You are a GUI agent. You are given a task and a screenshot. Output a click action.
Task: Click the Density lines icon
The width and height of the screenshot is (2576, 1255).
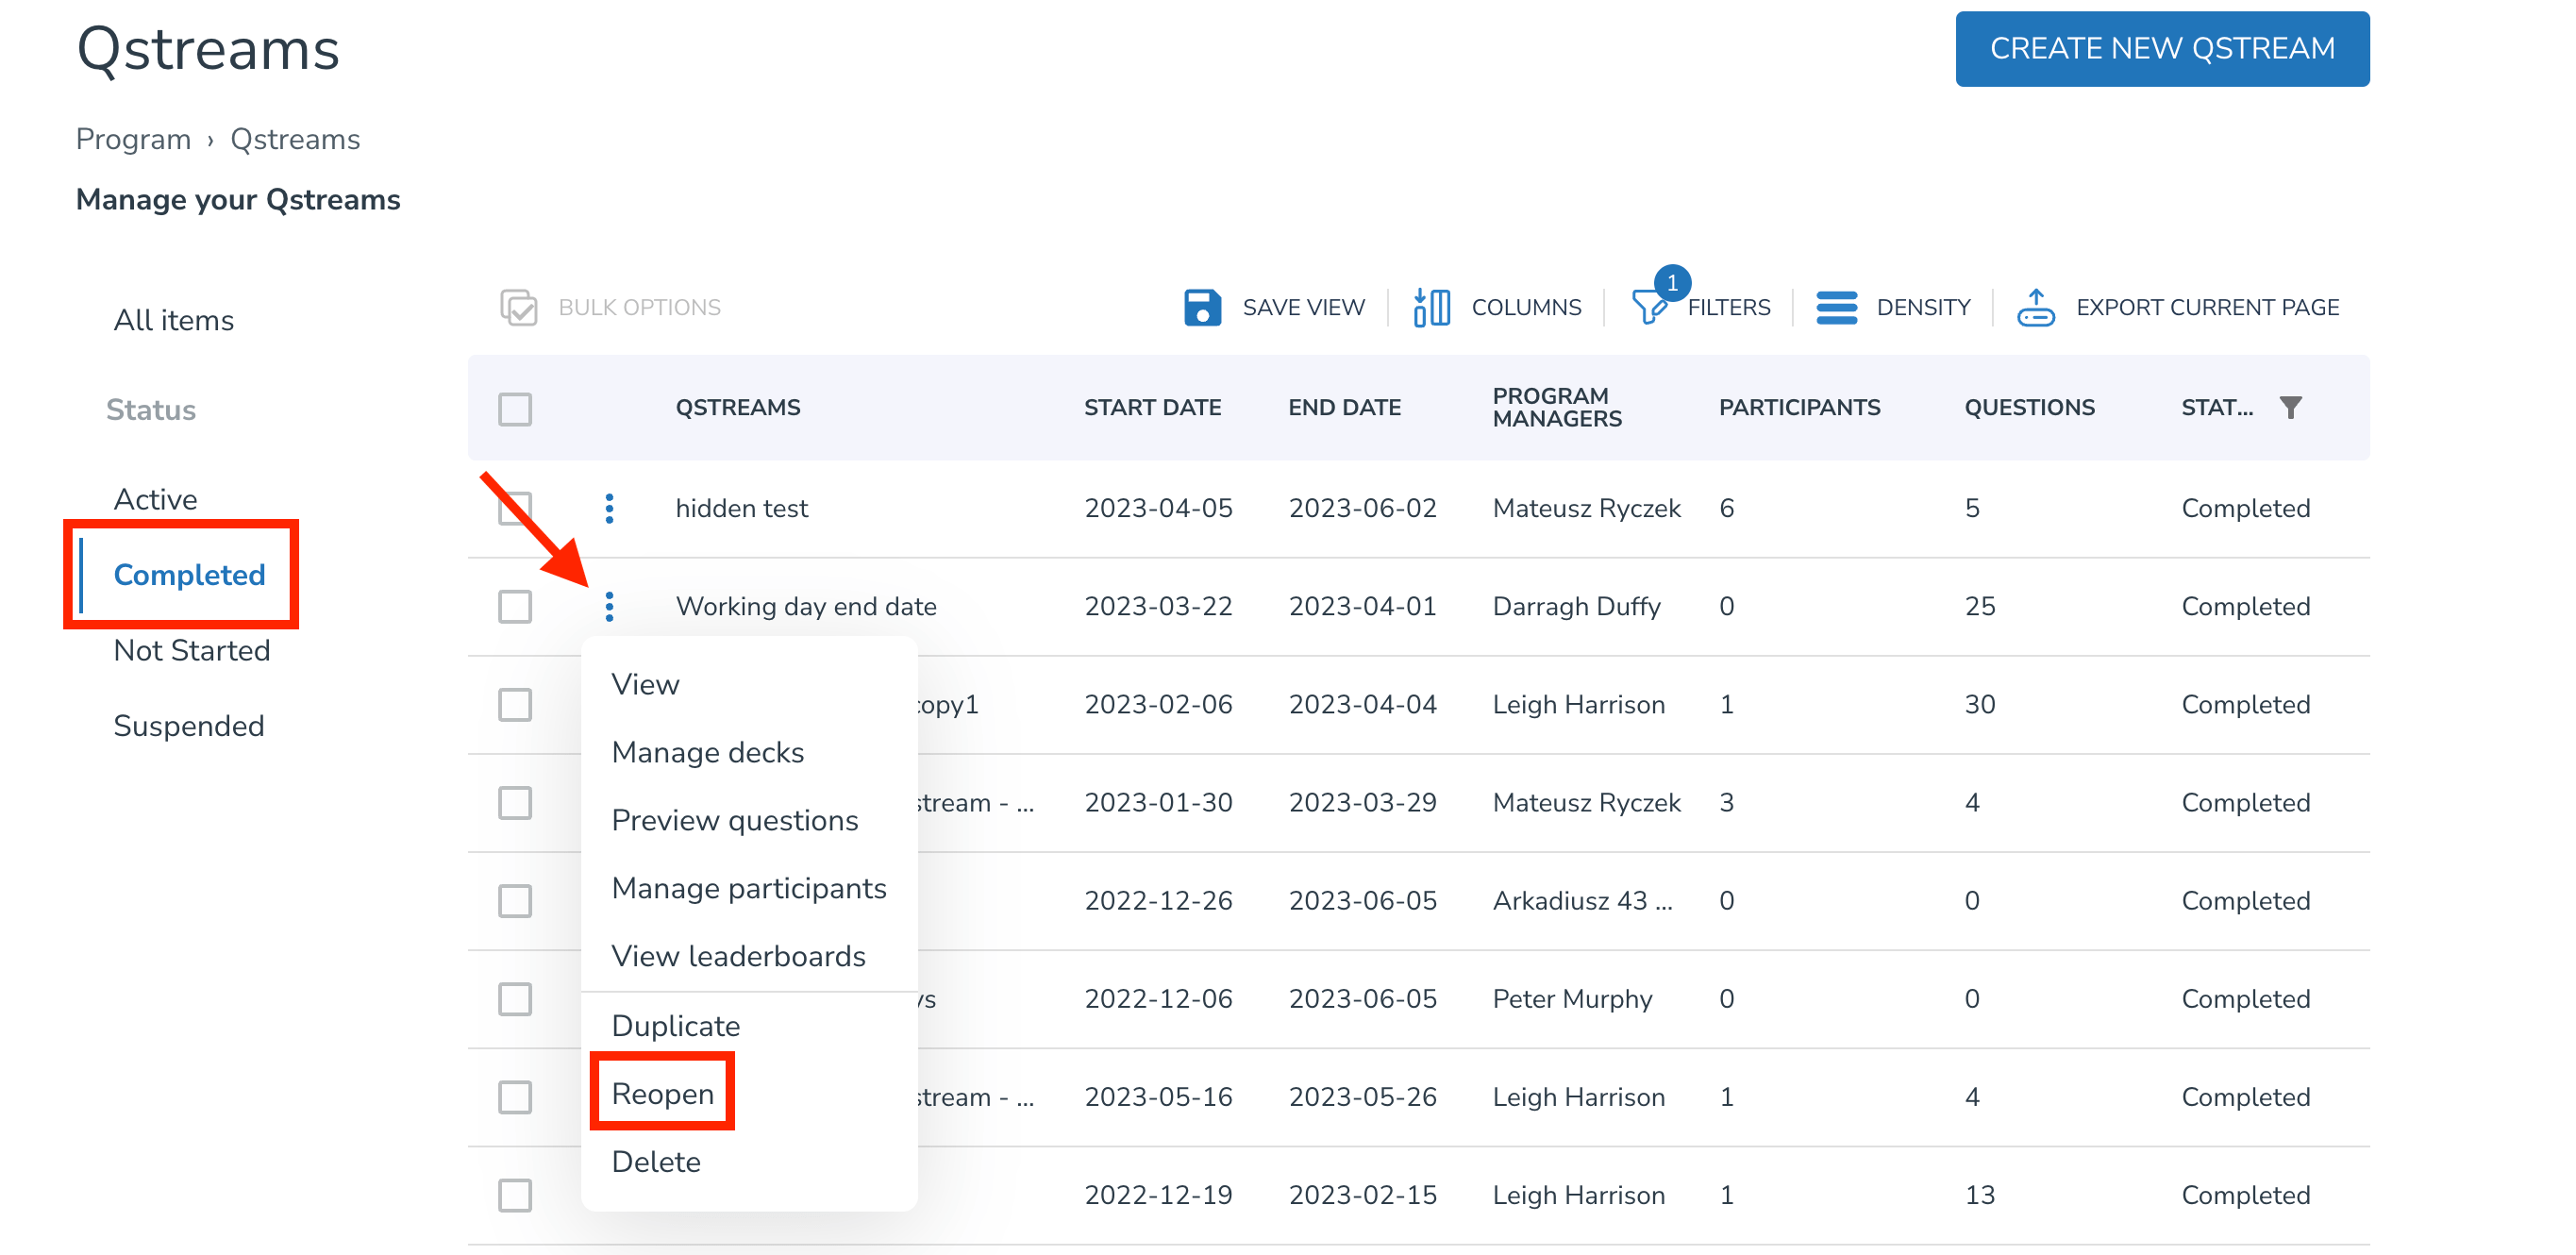pyautogui.click(x=1836, y=307)
